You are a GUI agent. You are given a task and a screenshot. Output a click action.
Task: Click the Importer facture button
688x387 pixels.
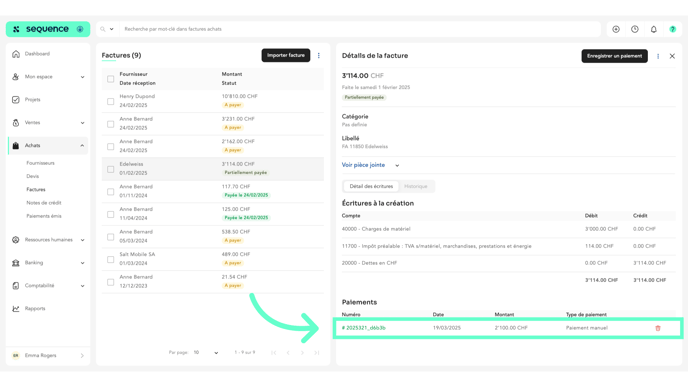(x=286, y=55)
